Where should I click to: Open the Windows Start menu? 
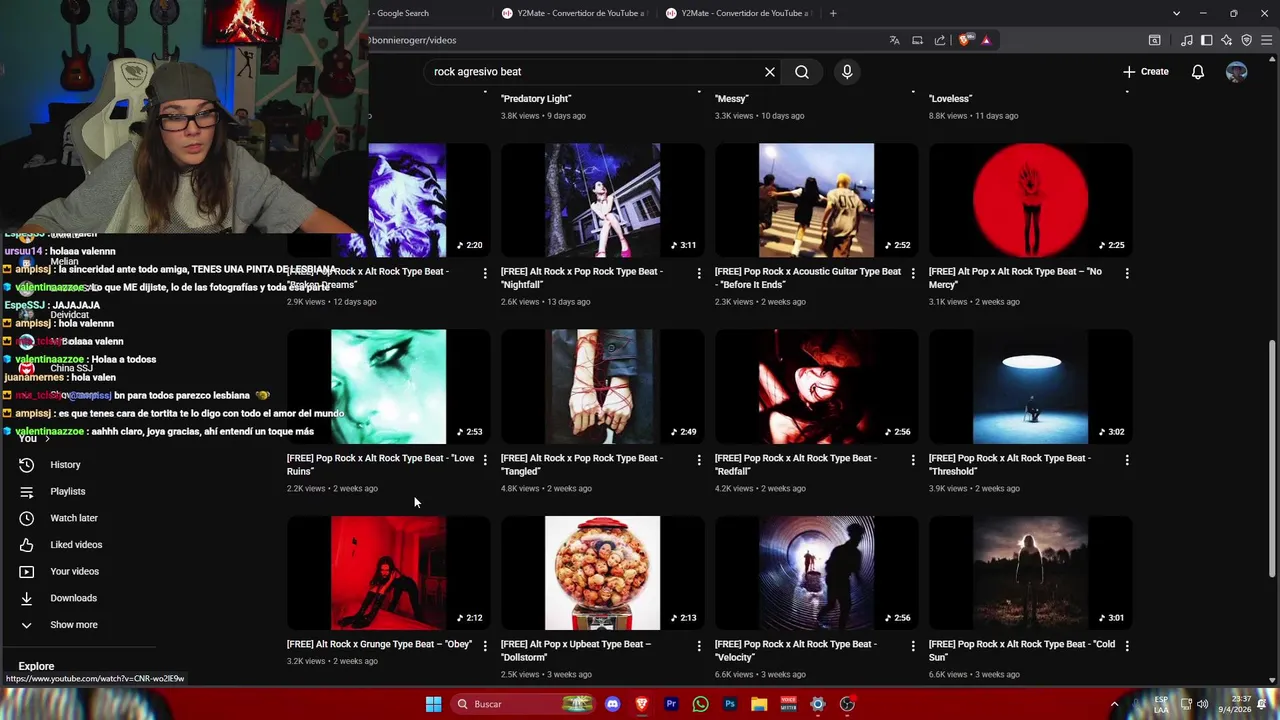tap(433, 704)
